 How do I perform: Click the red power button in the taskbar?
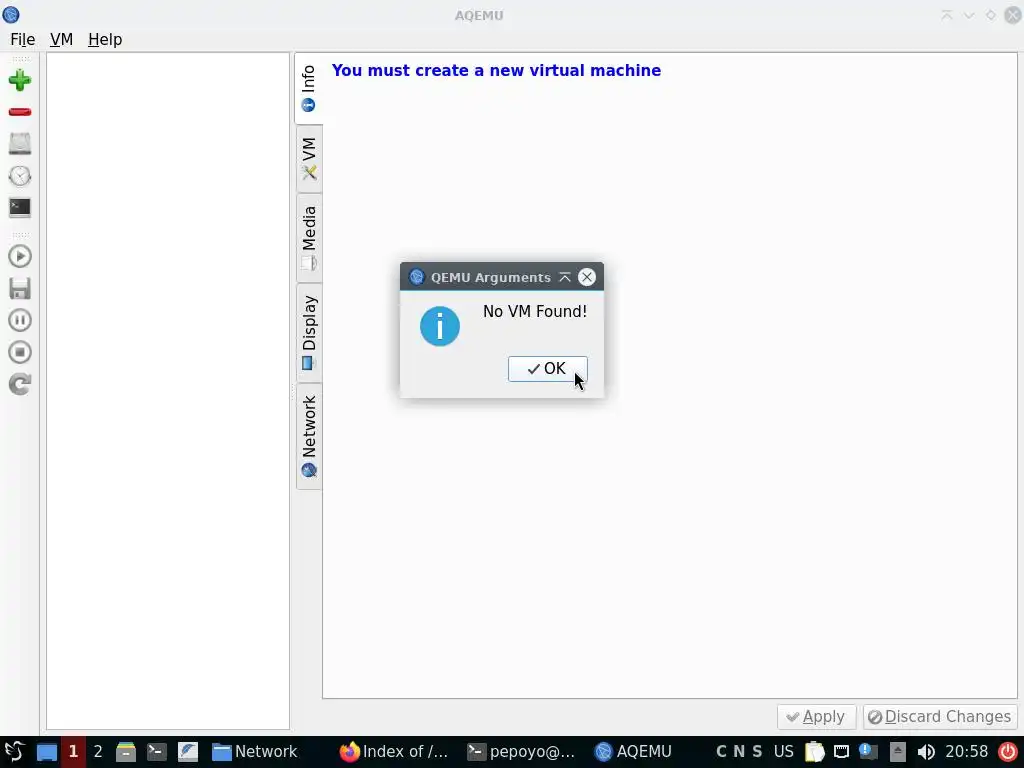click(x=1008, y=752)
